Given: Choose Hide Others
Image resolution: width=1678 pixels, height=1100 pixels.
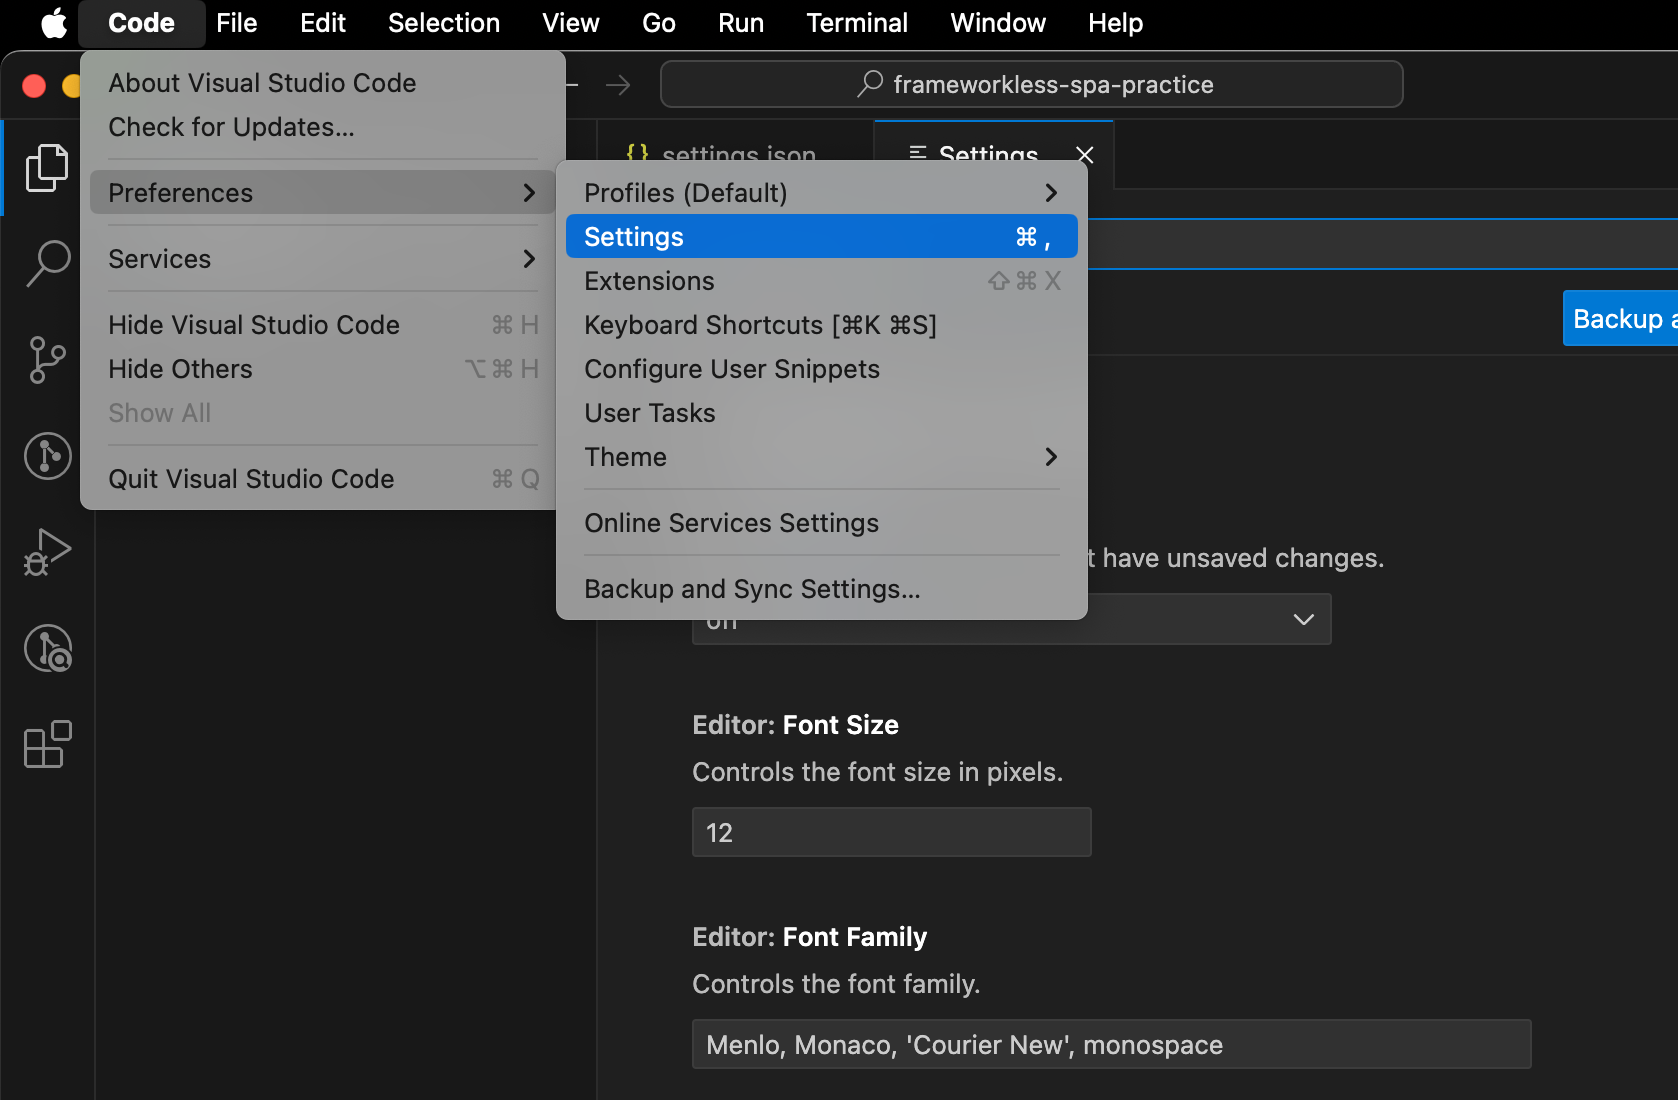Looking at the screenshot, I should click(322, 369).
